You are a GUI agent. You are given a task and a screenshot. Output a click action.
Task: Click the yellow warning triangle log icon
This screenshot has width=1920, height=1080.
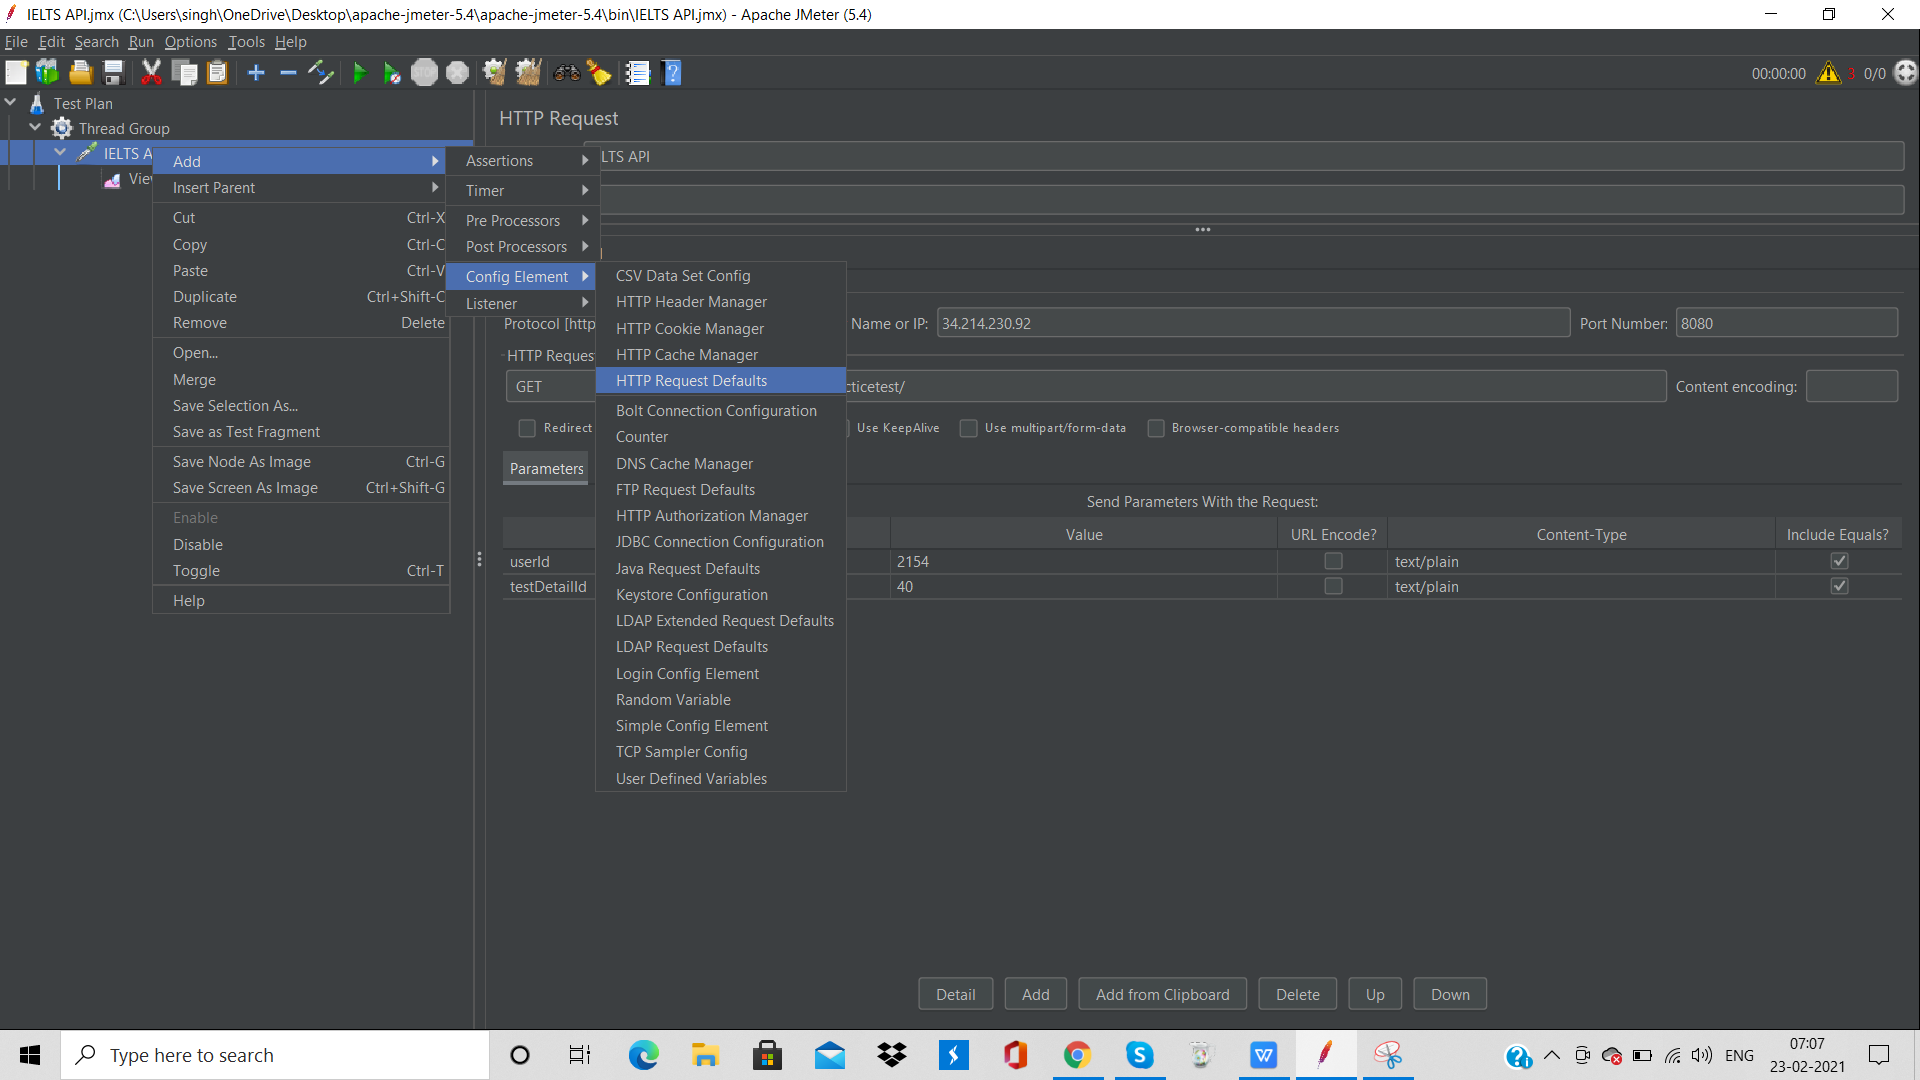point(1828,73)
